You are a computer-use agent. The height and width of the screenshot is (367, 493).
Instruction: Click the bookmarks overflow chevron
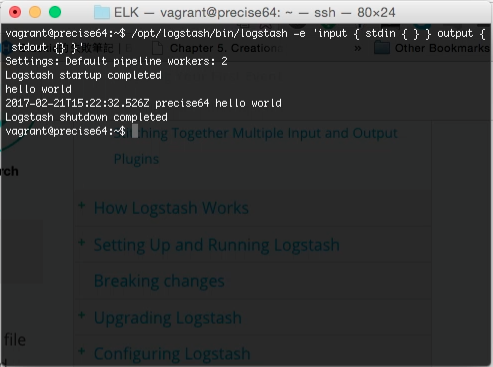357,48
